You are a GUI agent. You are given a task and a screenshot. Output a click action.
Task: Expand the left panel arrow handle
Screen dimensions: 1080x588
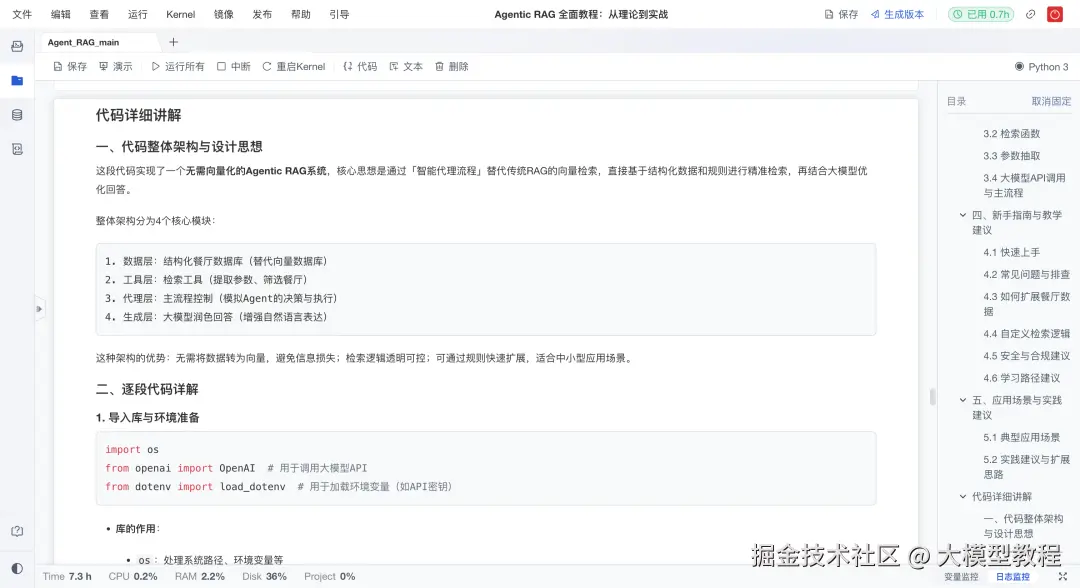(39, 309)
